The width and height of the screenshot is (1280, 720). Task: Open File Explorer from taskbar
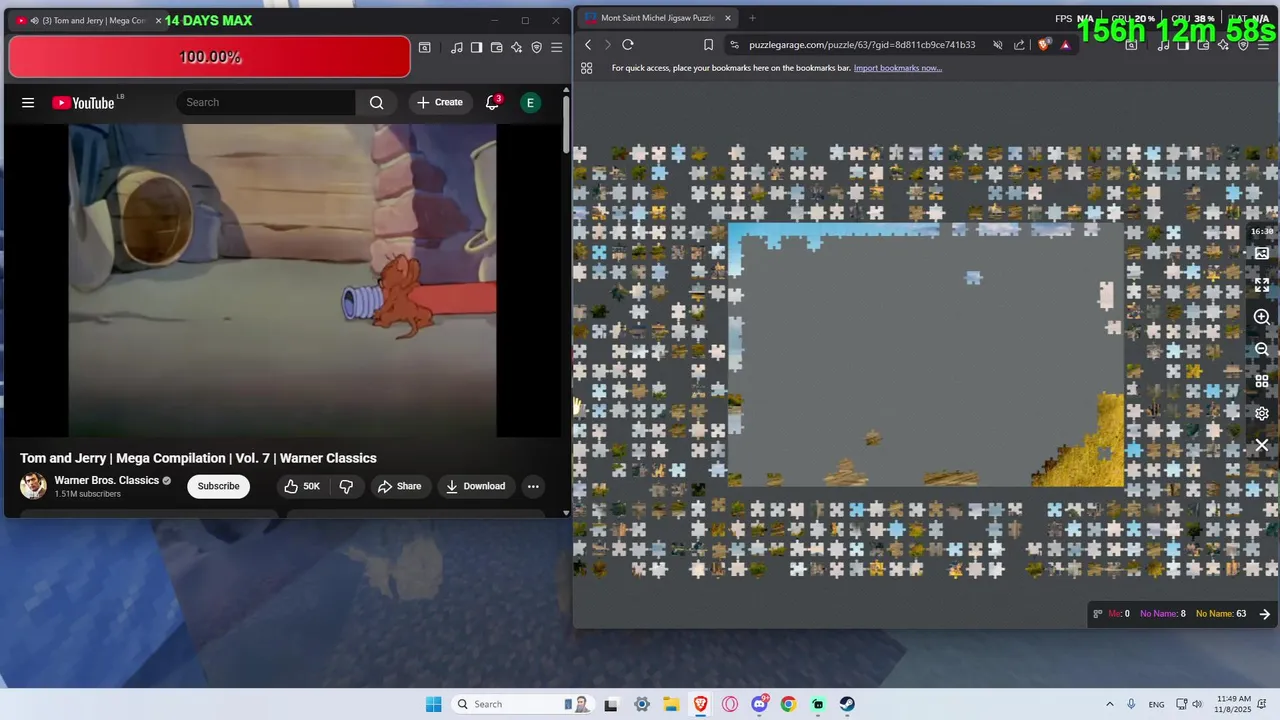coord(671,704)
